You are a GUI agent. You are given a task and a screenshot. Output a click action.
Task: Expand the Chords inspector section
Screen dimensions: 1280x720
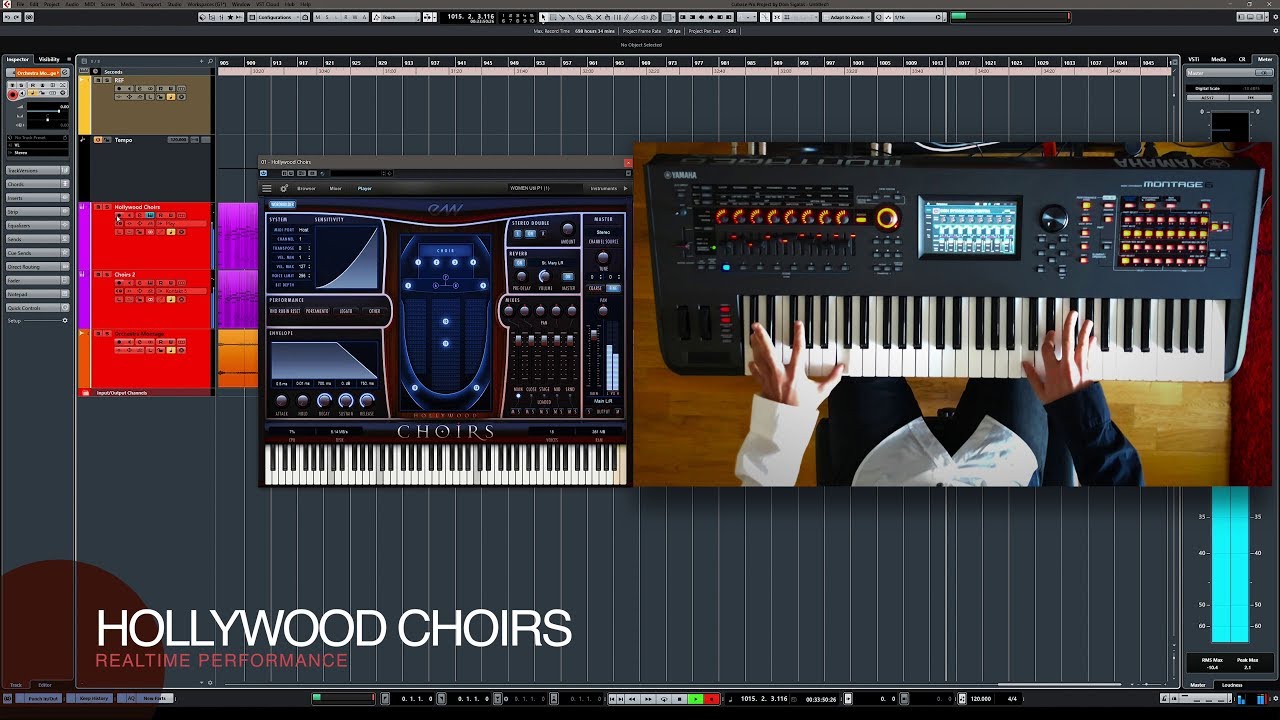pos(38,184)
